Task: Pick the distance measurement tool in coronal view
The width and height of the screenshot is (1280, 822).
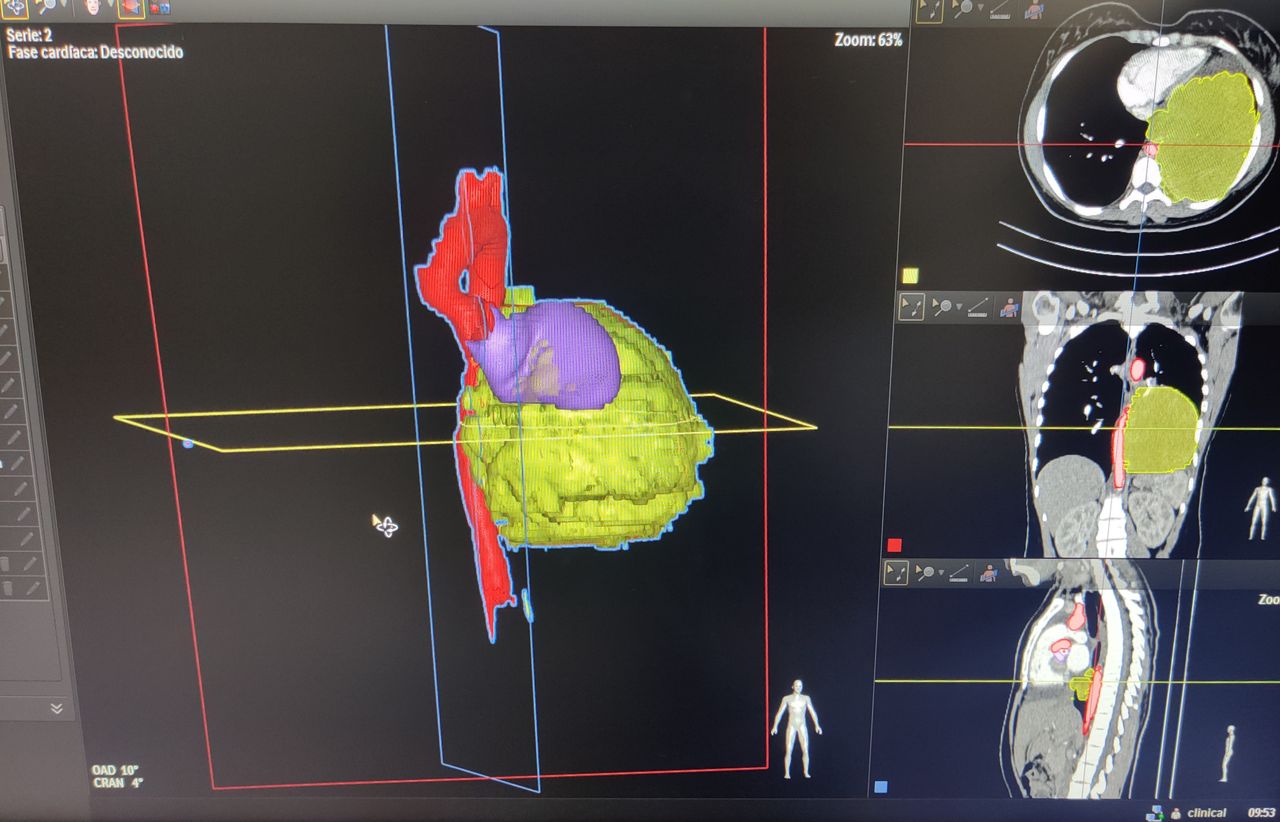Action: [978, 308]
